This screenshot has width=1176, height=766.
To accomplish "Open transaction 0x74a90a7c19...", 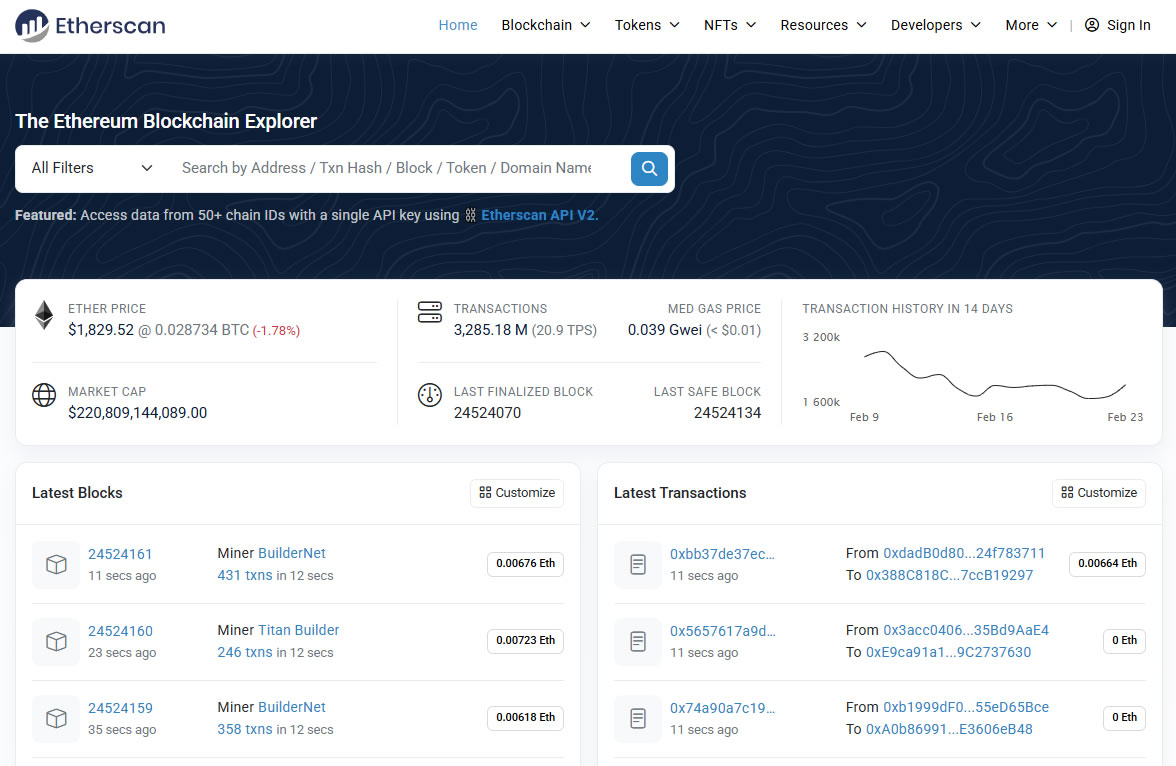I will point(722,708).
